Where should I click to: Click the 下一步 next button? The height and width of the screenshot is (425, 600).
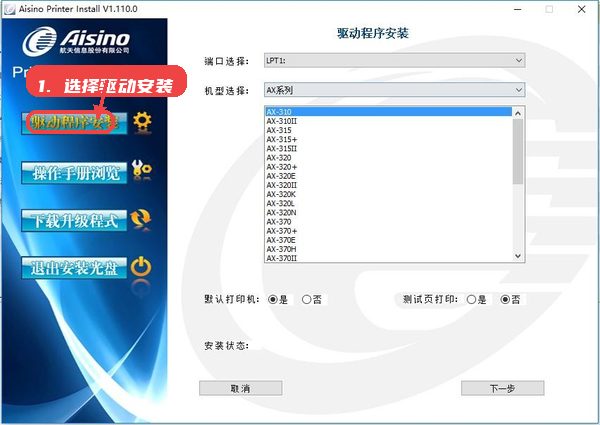coord(502,388)
